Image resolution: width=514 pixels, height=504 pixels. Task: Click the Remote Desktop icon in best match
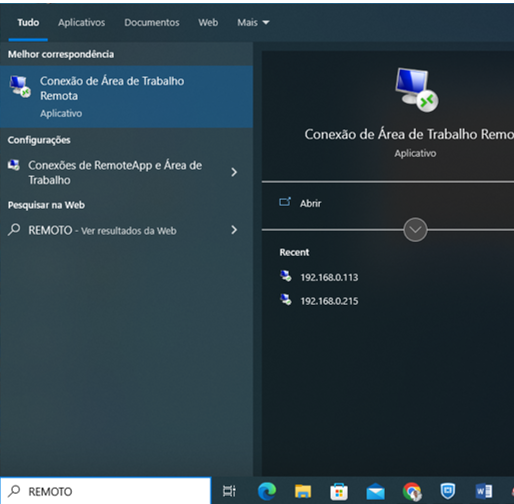tap(20, 87)
